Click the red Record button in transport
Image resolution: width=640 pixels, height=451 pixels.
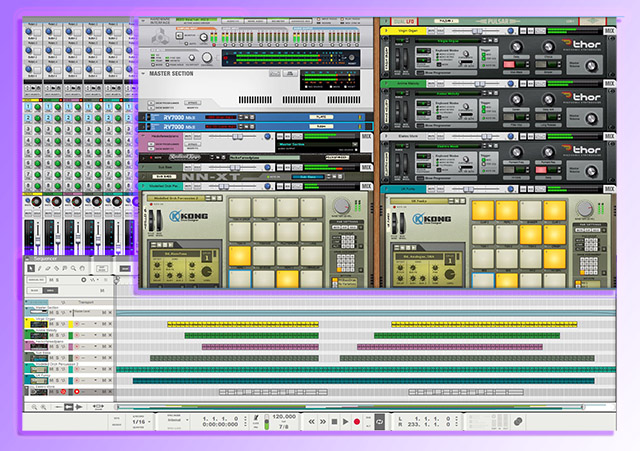(356, 422)
